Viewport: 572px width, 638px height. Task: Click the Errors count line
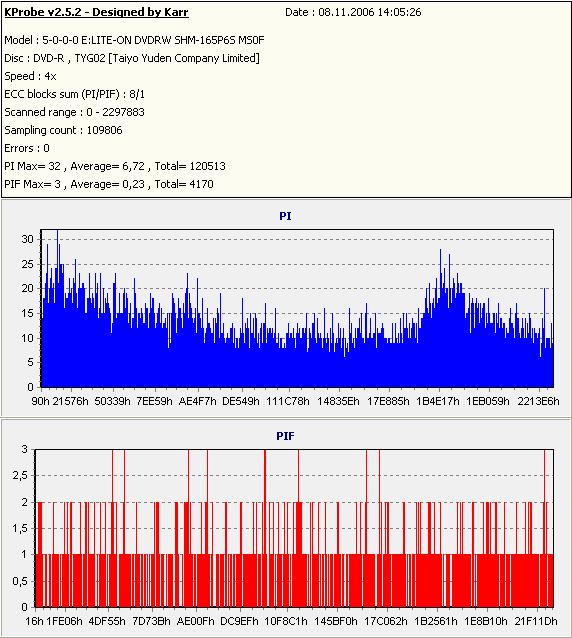point(27,148)
